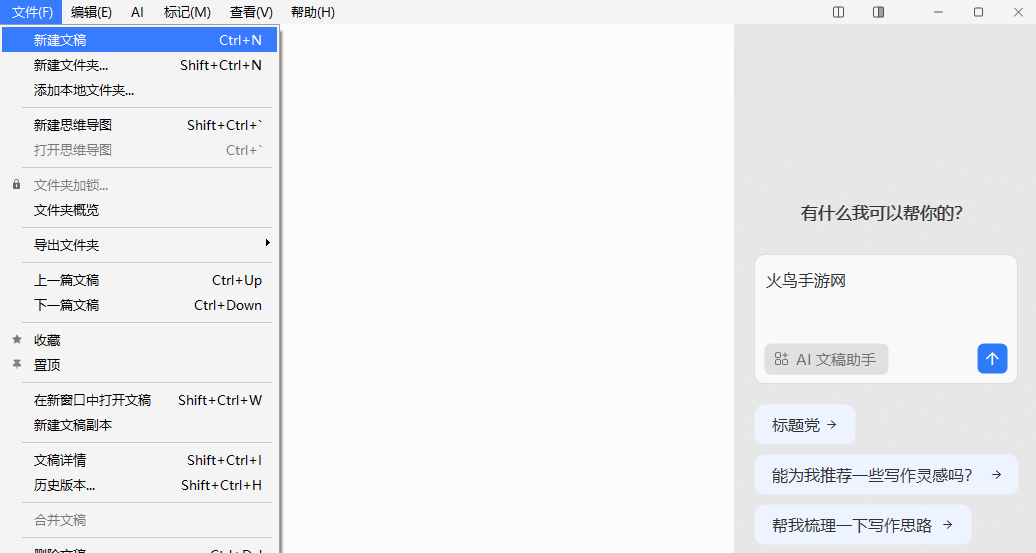The height and width of the screenshot is (553, 1036).
Task: Open the 编辑(E) menu
Action: 91,12
